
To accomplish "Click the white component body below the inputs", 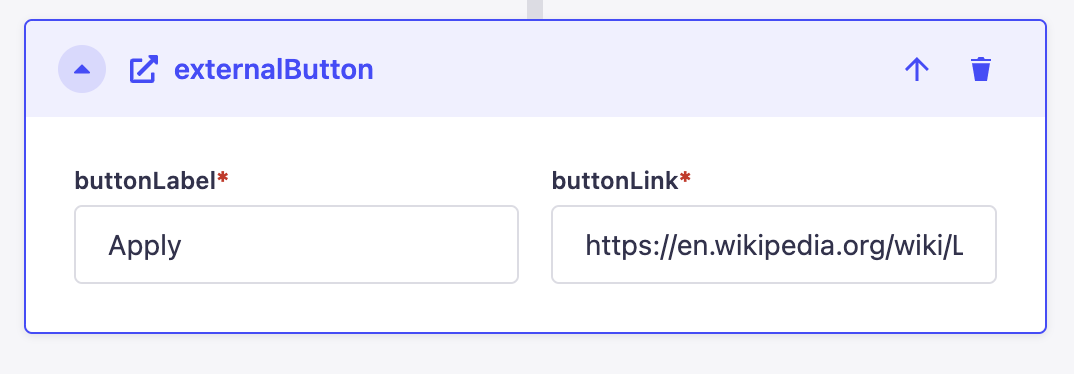I will (x=536, y=307).
